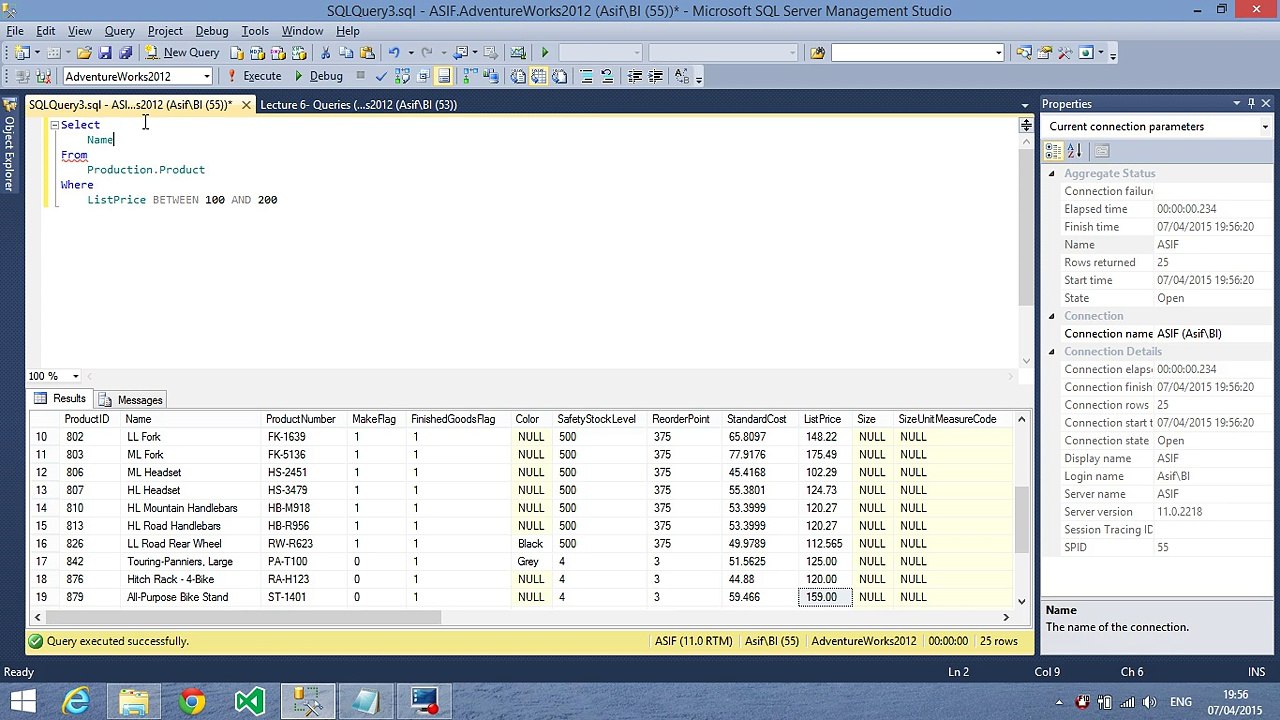Toggle Include Client Statistics
1280x720 pixels.
492,76
